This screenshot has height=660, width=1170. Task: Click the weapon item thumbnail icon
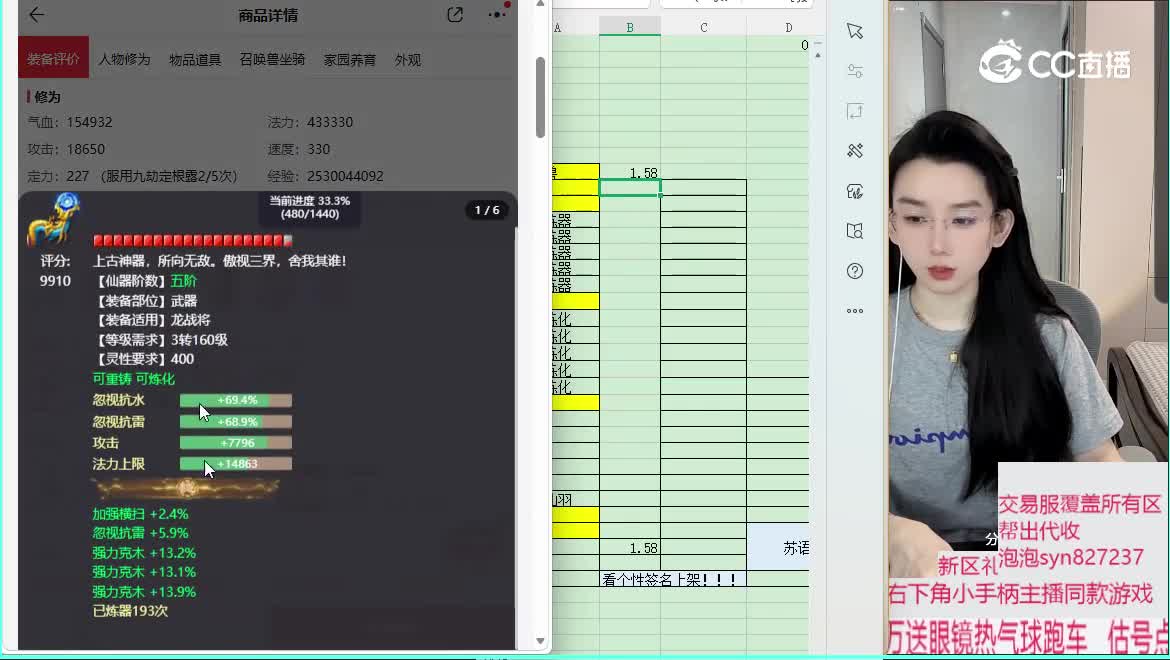(x=53, y=221)
